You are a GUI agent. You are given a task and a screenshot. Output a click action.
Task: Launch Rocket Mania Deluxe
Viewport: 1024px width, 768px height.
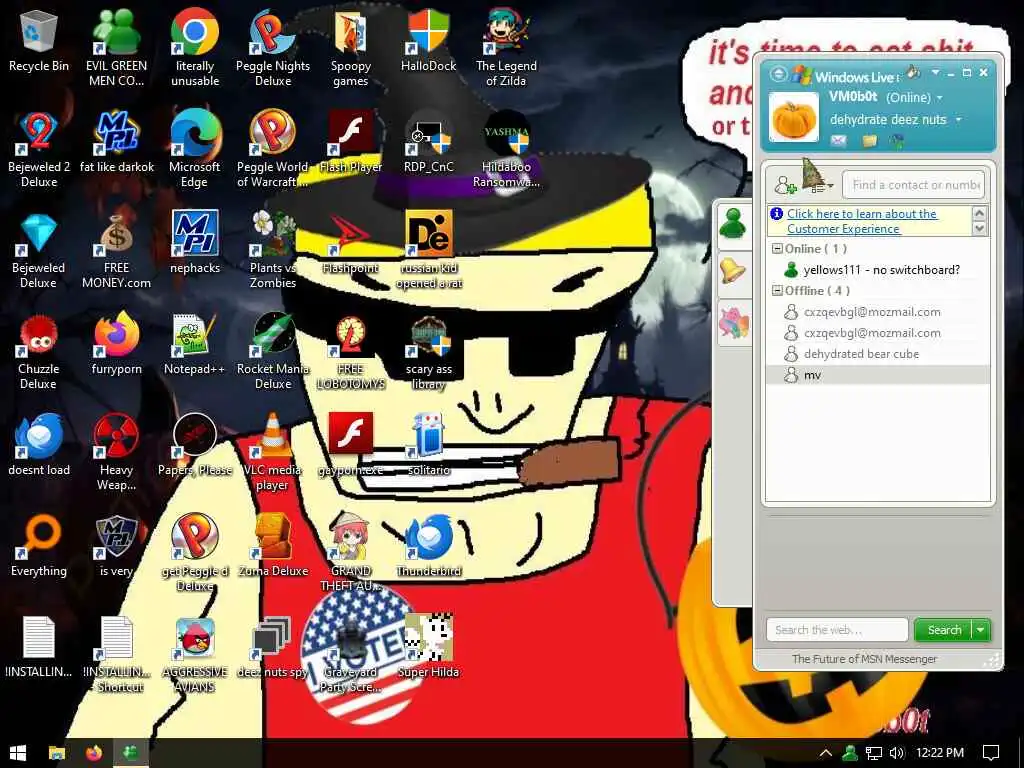[273, 351]
